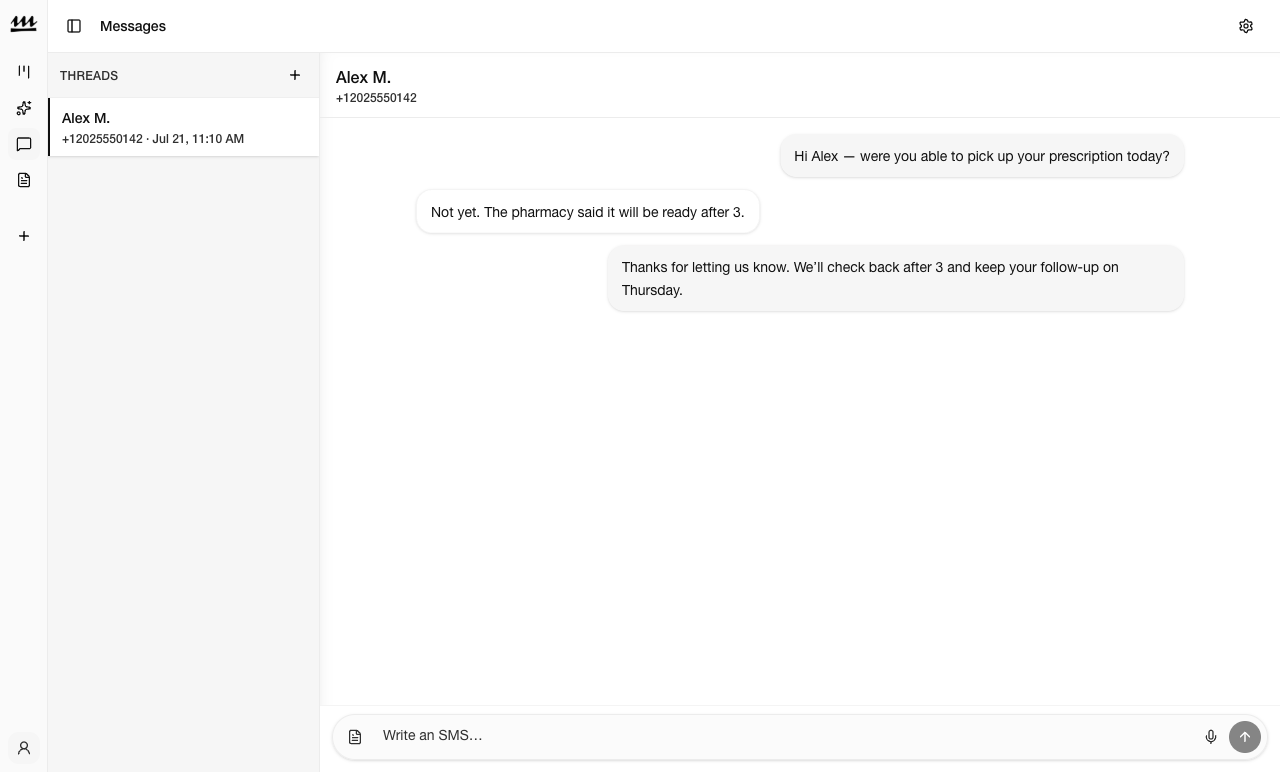Click the Alex M. conversation header name

[x=363, y=77]
